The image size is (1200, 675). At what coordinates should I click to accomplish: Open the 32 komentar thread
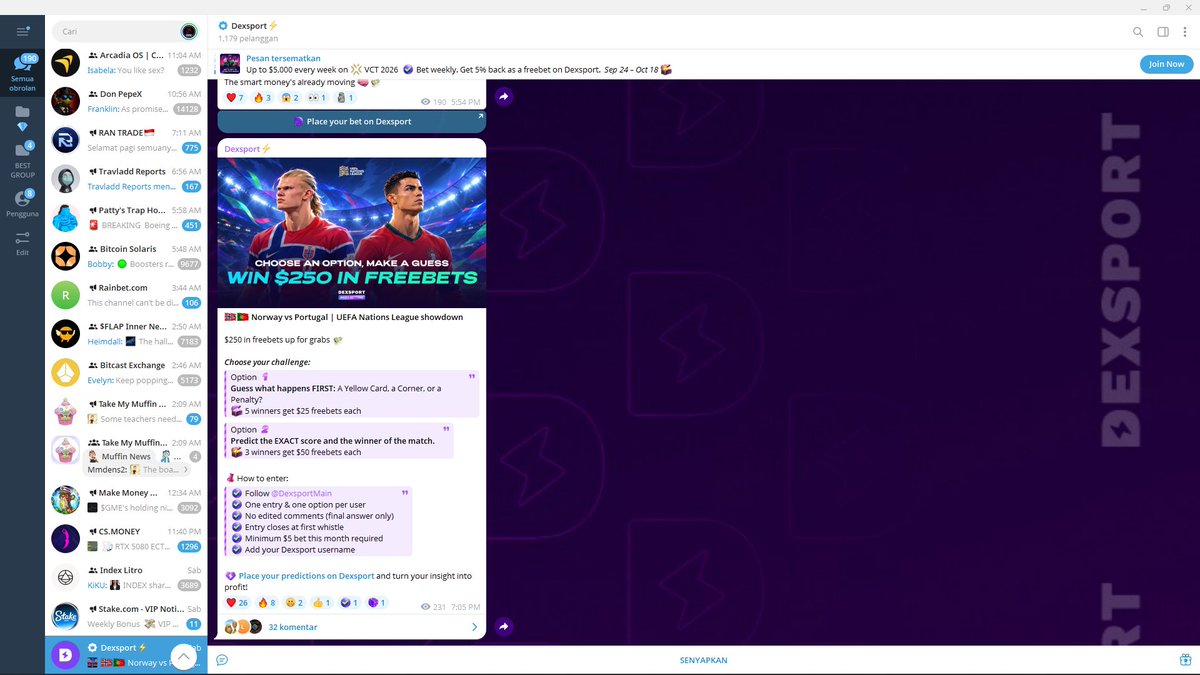point(352,627)
